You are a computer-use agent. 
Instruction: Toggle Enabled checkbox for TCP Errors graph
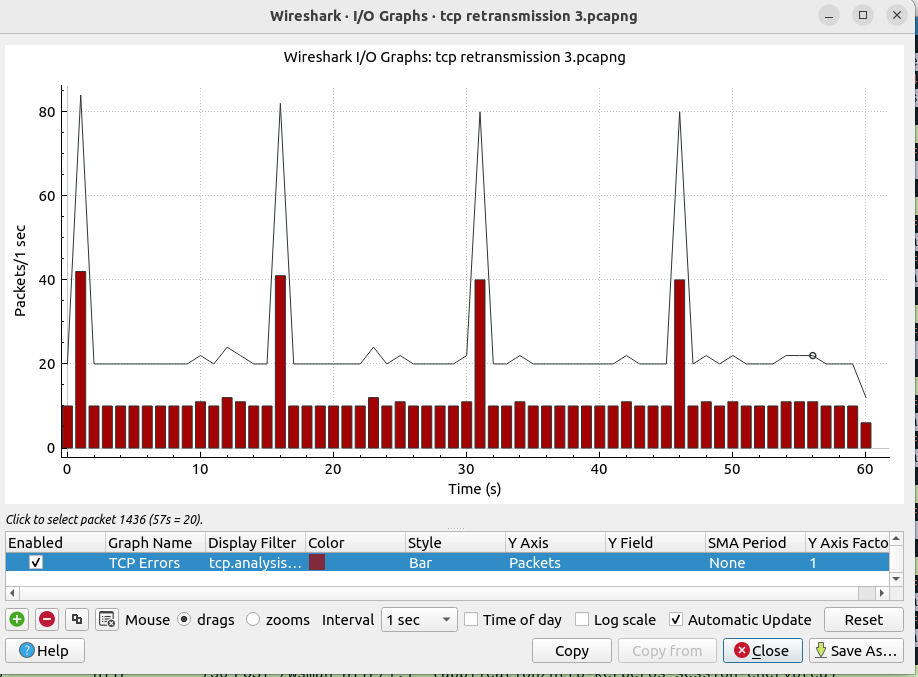point(36,562)
